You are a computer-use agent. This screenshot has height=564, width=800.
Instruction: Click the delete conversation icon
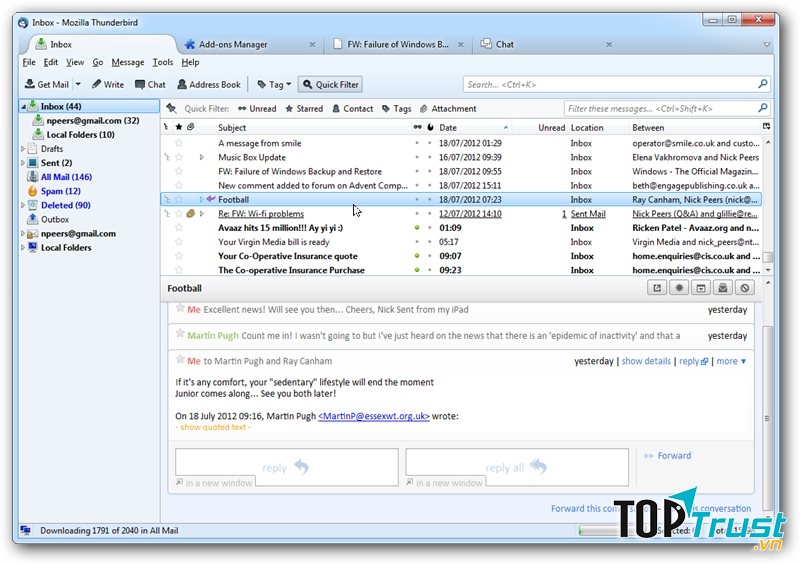click(x=745, y=288)
